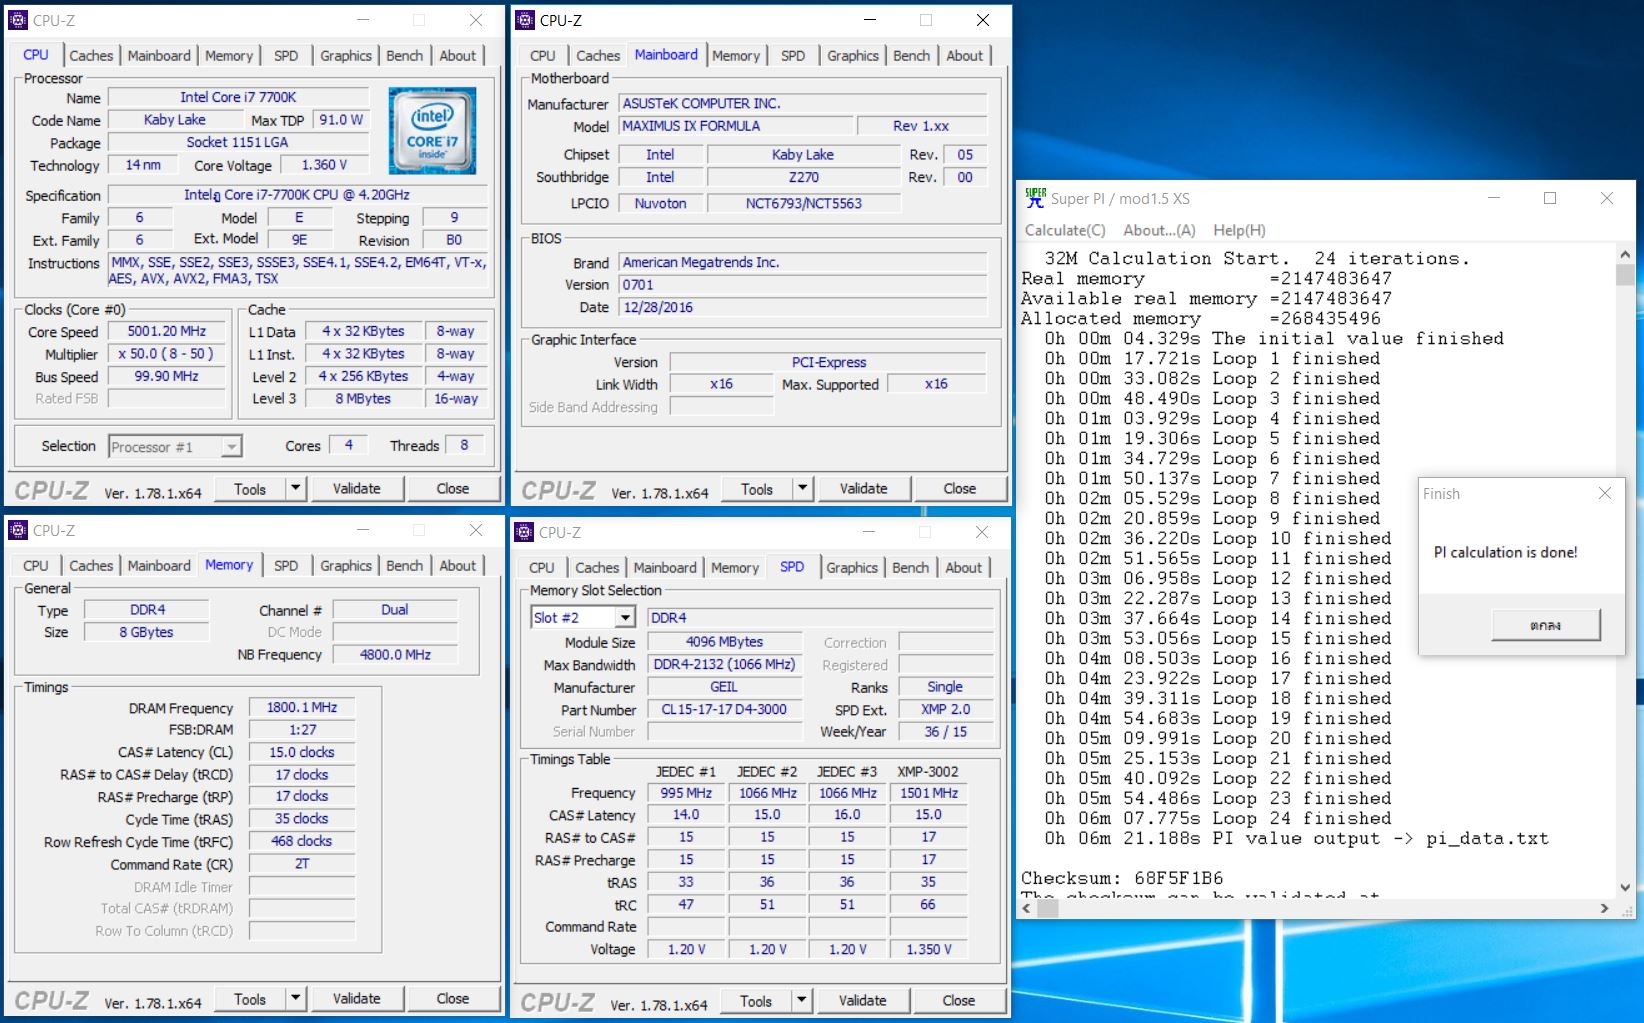Close the Finish dialog with X
This screenshot has width=1644, height=1023.
coord(1604,493)
